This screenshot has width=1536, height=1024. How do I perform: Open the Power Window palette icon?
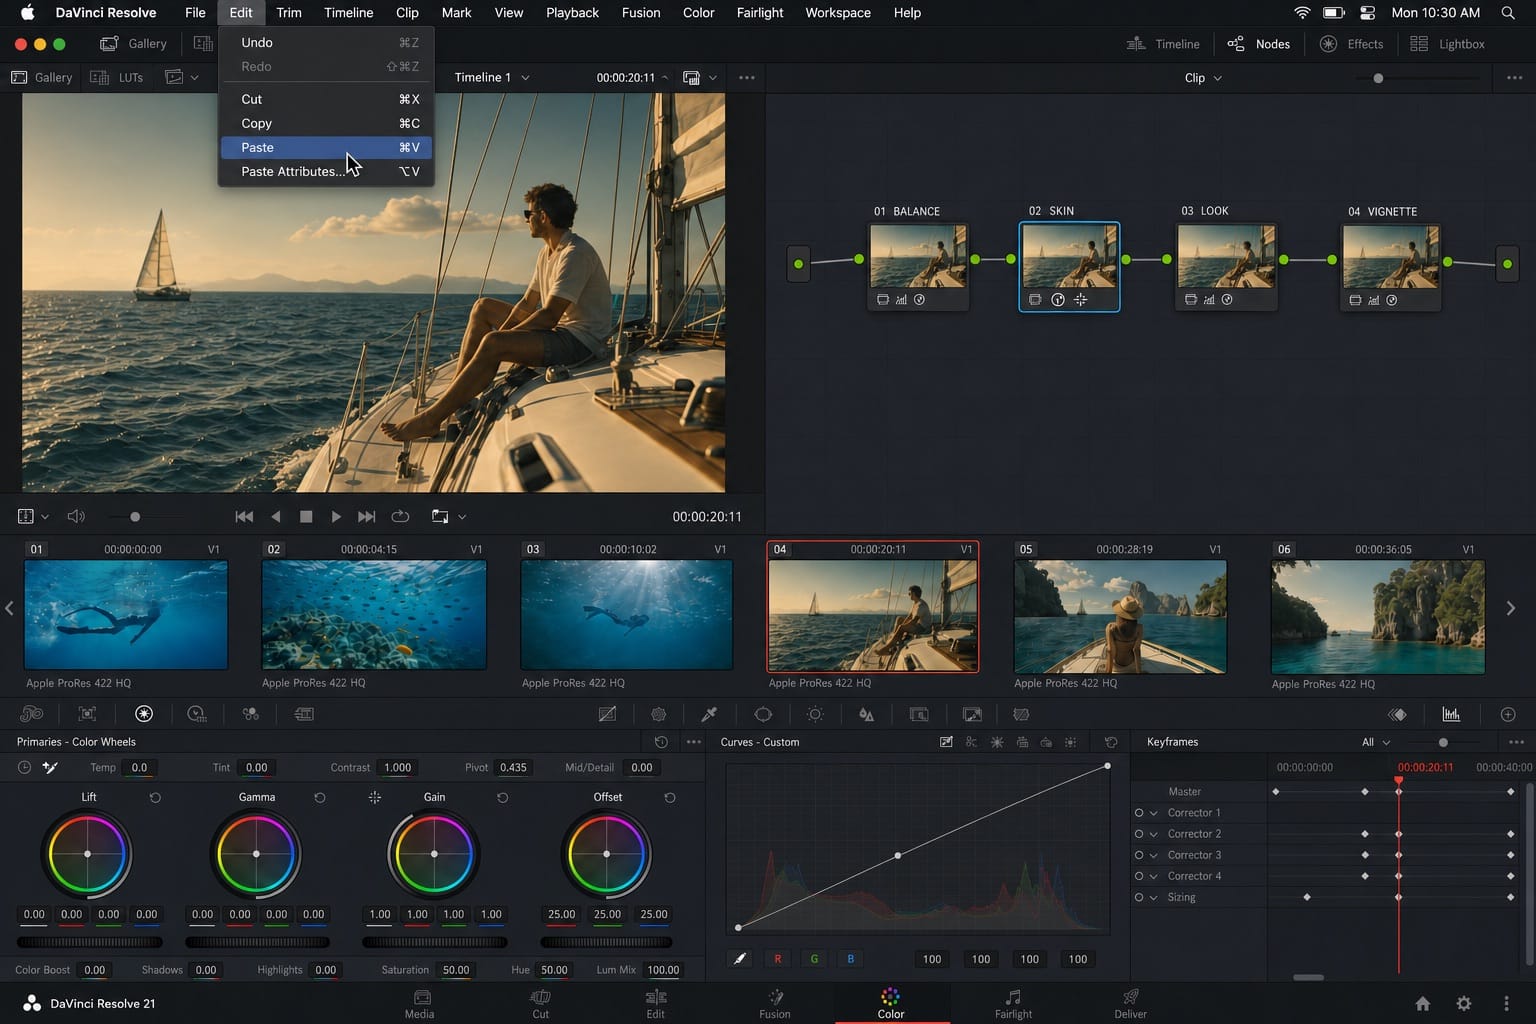coord(763,714)
